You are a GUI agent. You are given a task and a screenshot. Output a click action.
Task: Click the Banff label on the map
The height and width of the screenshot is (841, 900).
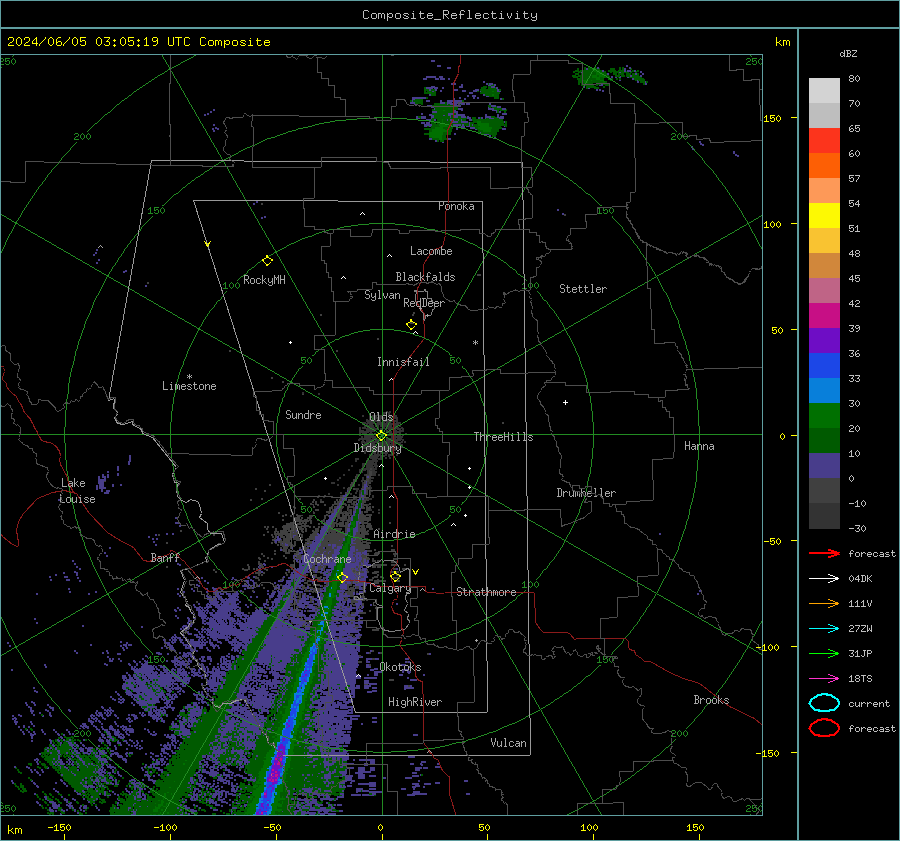pyautogui.click(x=165, y=557)
